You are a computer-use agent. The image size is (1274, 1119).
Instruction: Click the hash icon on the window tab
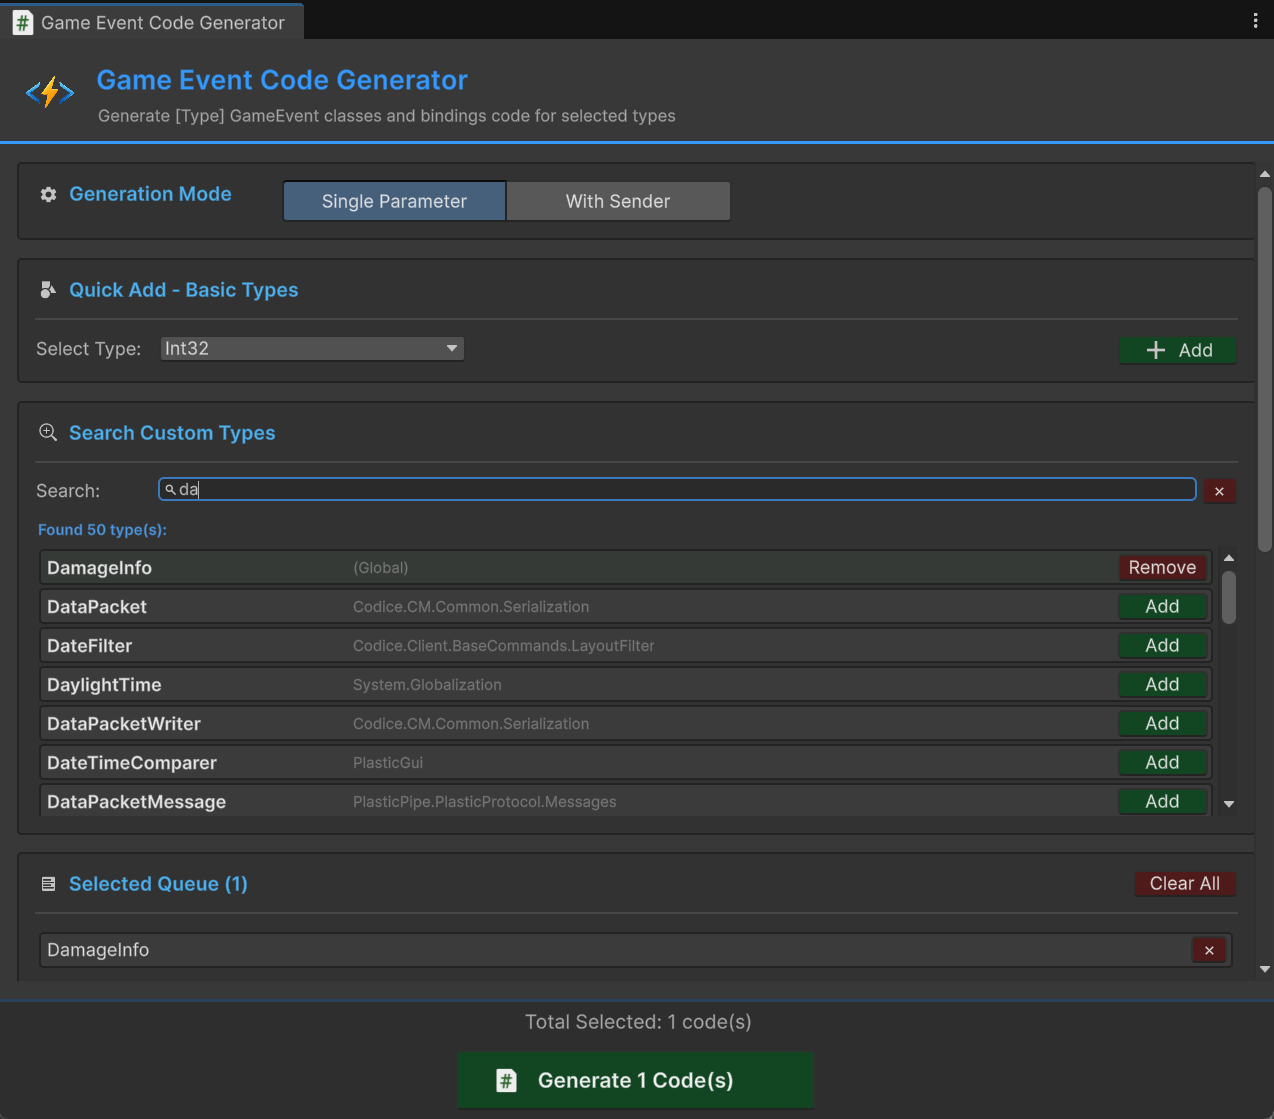(x=22, y=21)
